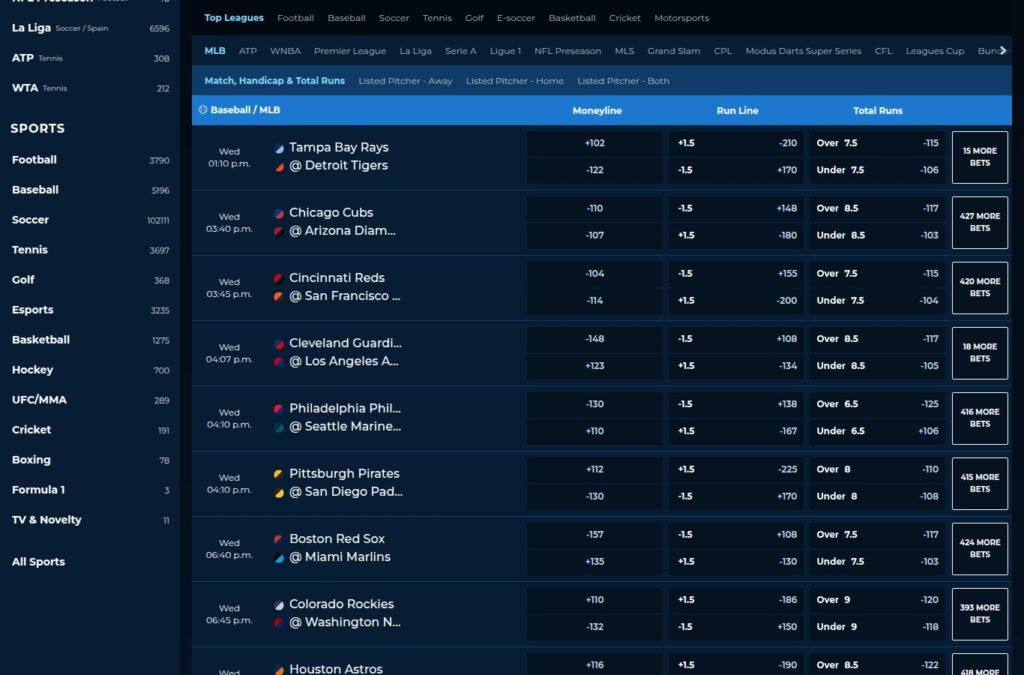Viewport: 1024px width, 675px height.
Task: Select Under 6.5 at +106
Action: pos(877,432)
